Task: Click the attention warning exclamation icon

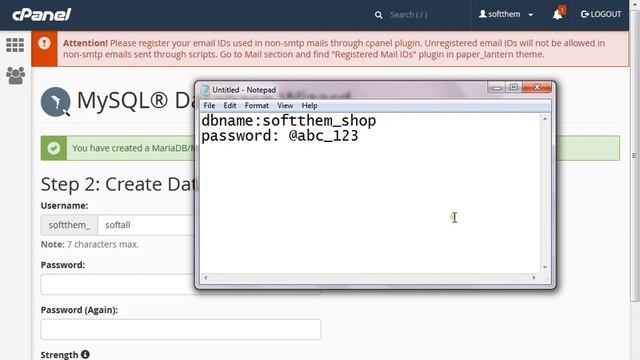Action: coord(44,43)
